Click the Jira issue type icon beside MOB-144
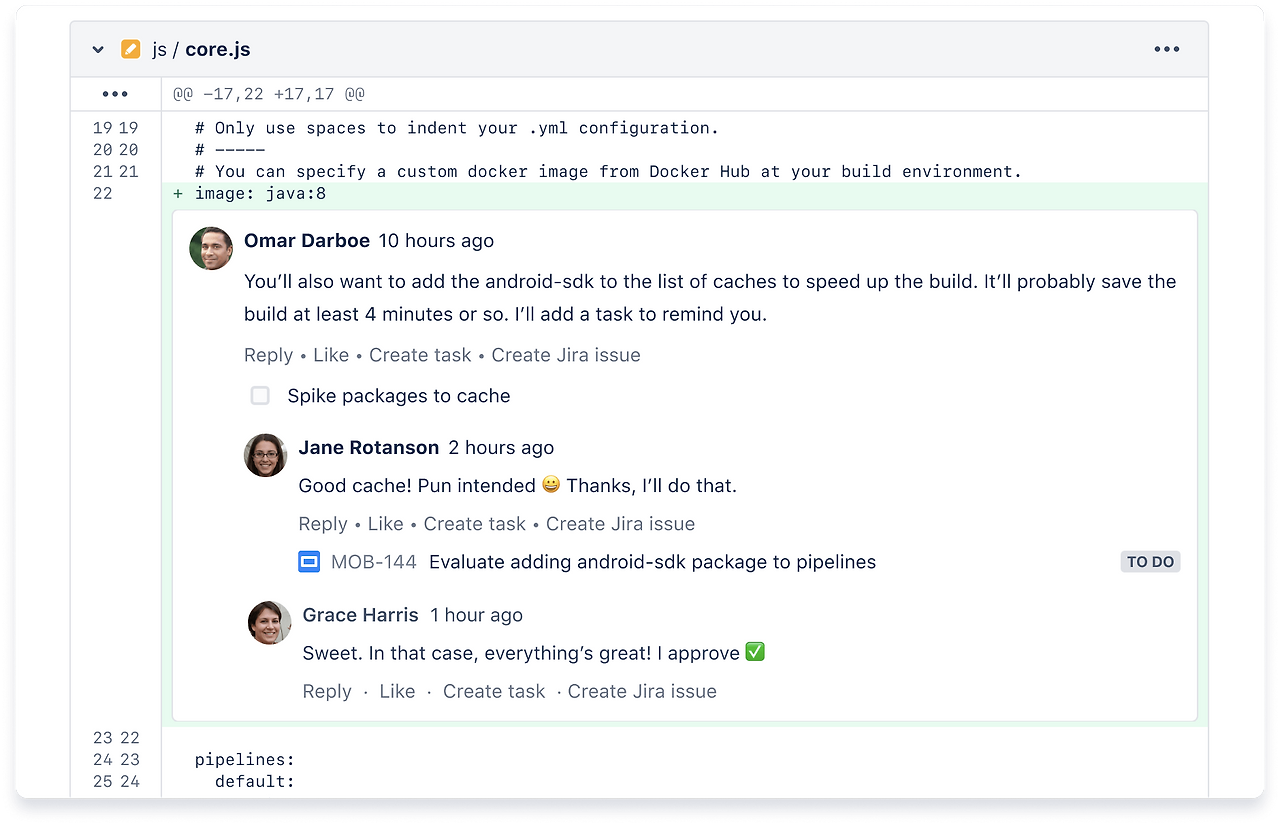The image size is (1280, 825). 308,561
